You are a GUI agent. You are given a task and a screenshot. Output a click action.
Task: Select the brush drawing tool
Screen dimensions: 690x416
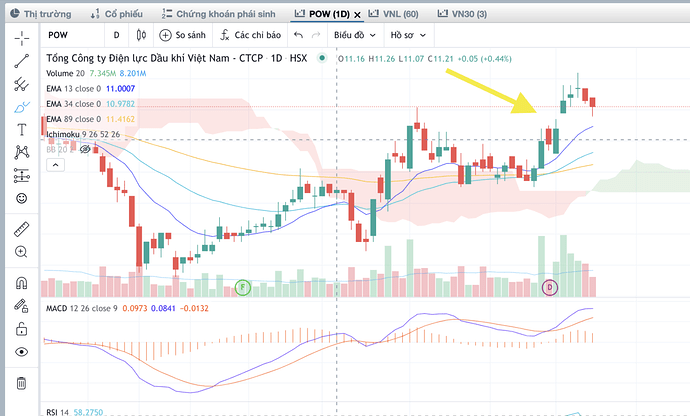click(22, 107)
